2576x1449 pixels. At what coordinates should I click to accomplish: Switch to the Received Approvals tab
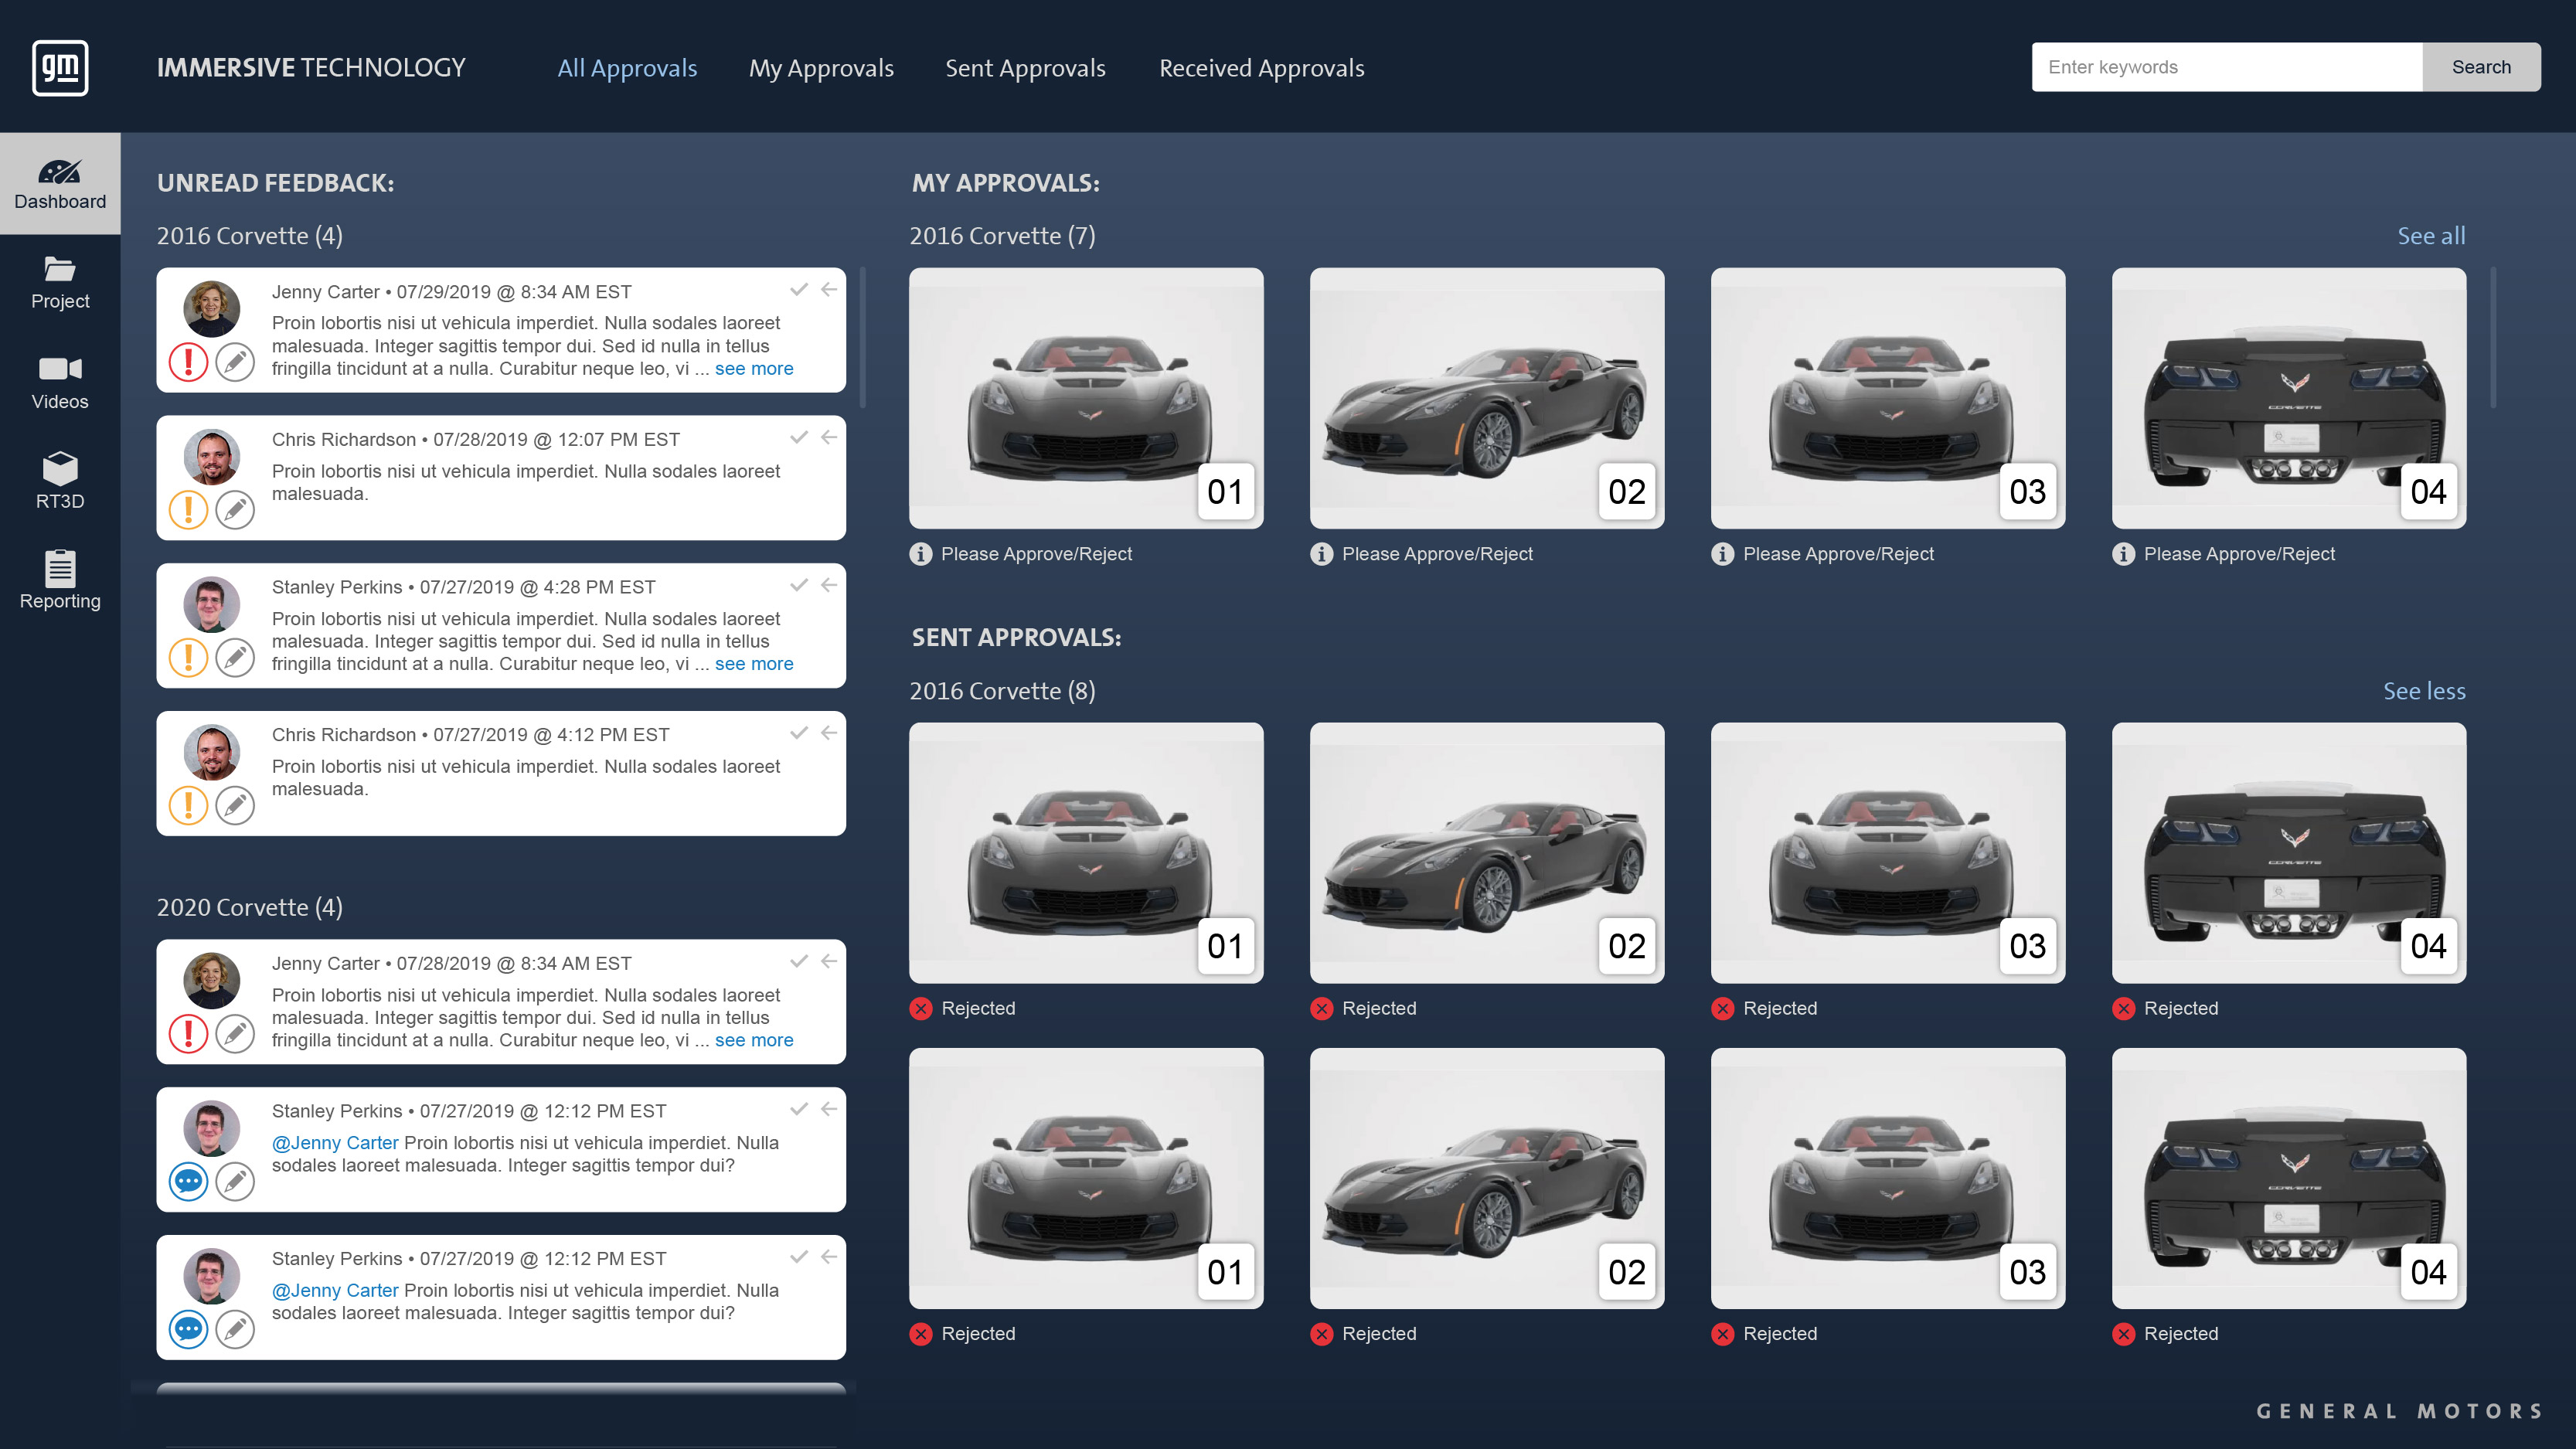1261,68
